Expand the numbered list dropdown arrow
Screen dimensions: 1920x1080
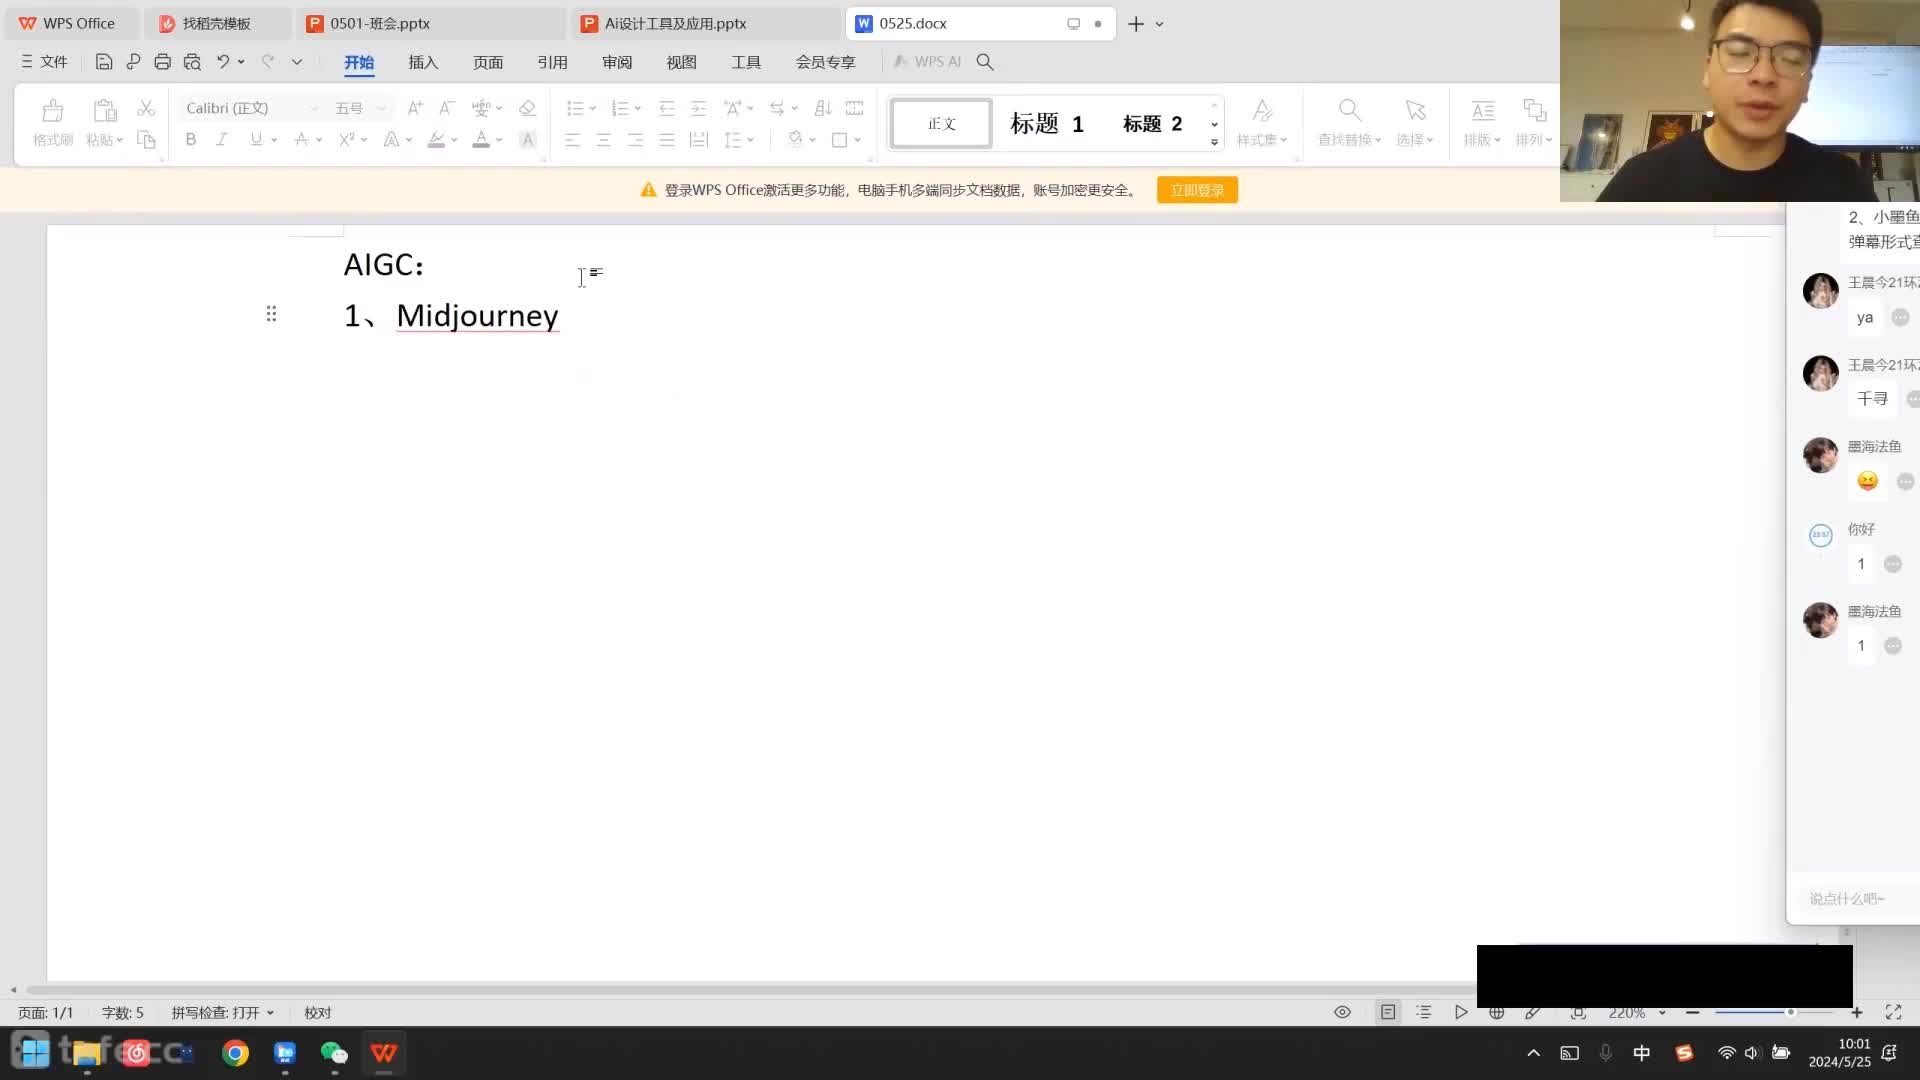tap(638, 108)
